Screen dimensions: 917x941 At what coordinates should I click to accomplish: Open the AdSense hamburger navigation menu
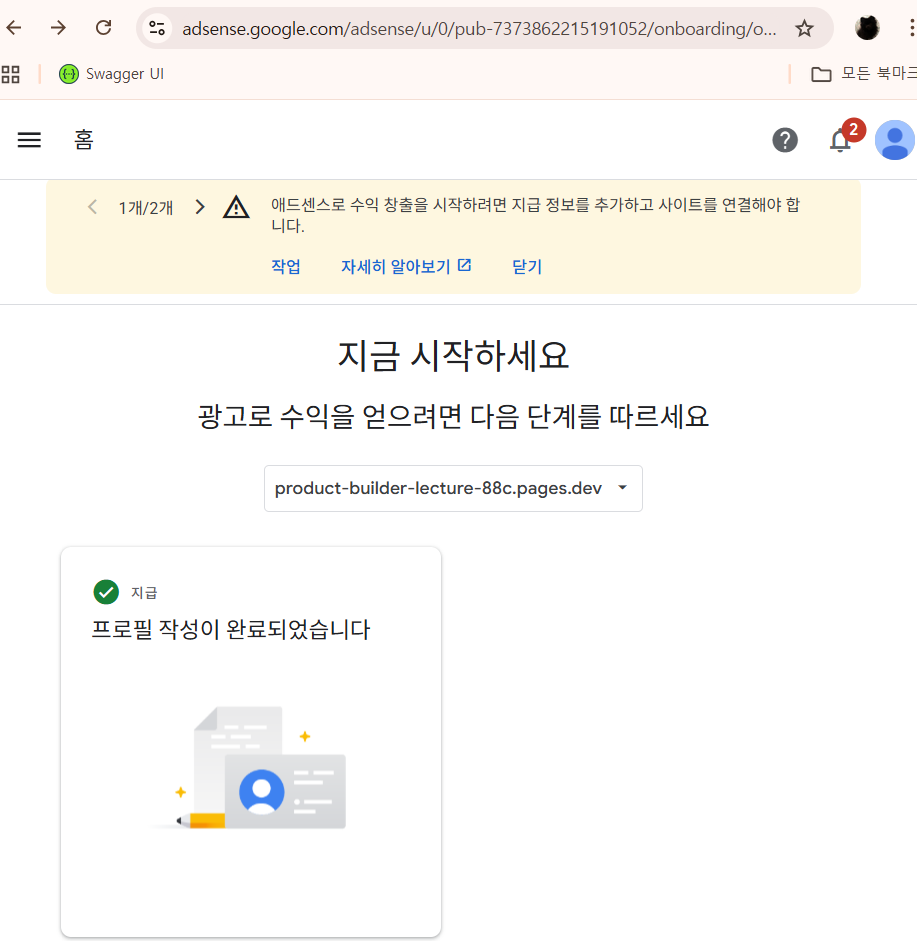point(29,140)
